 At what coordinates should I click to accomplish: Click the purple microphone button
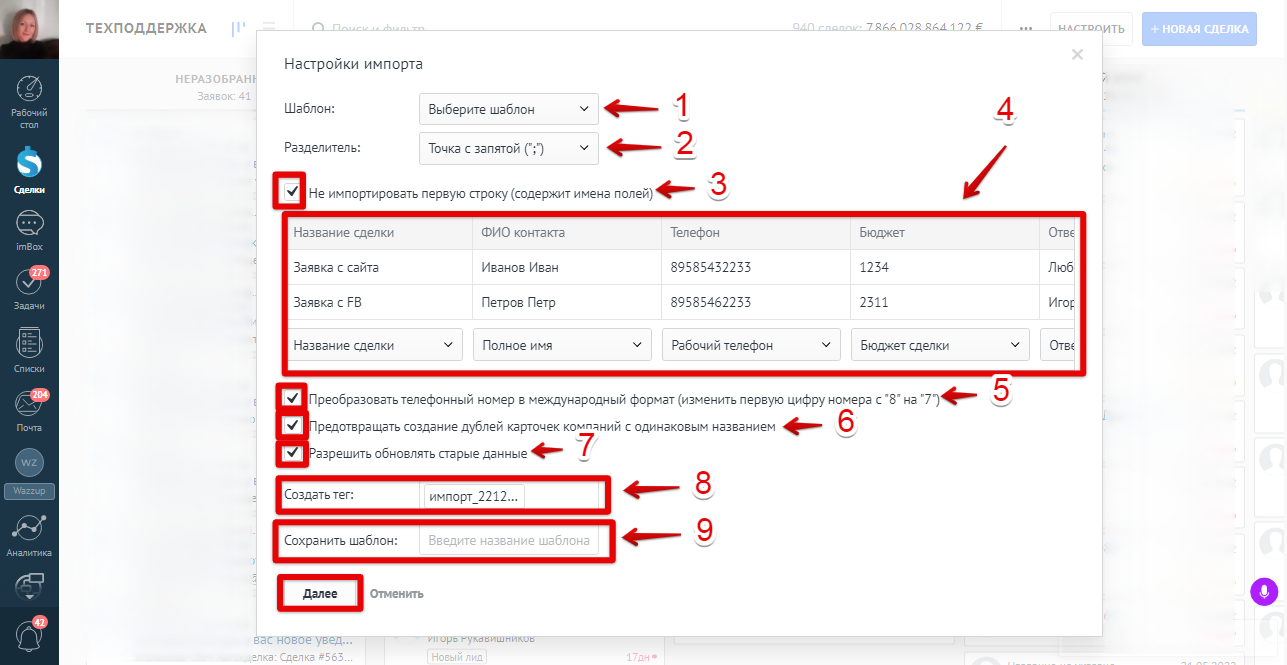[x=1265, y=591]
